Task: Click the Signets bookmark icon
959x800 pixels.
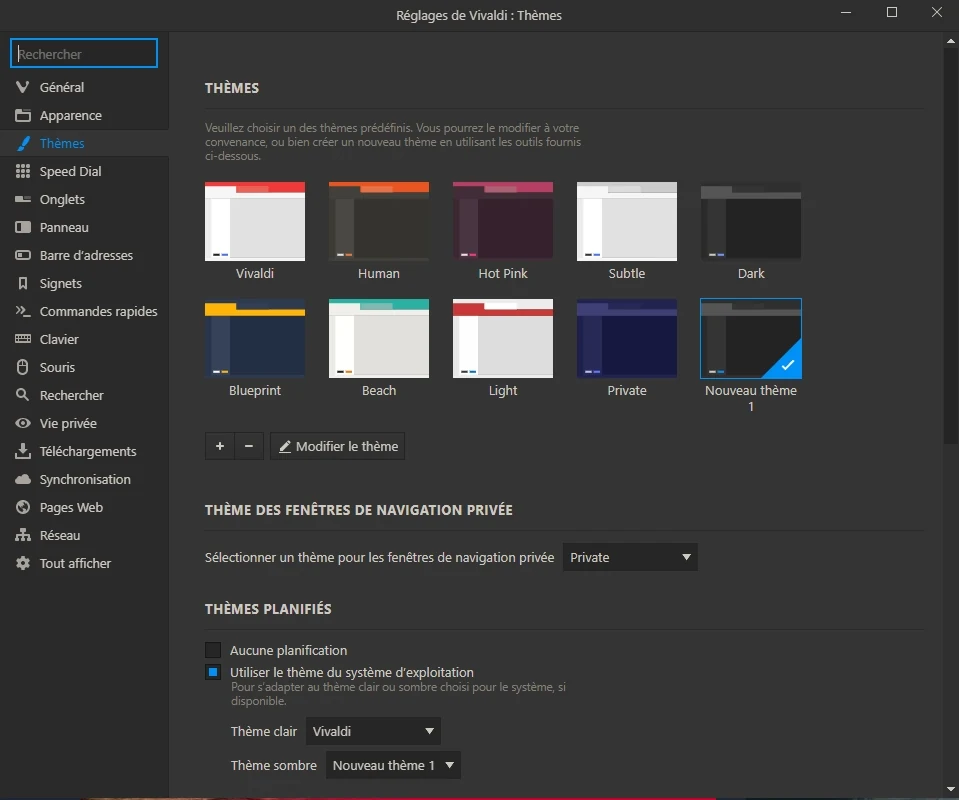Action: pyautogui.click(x=23, y=283)
